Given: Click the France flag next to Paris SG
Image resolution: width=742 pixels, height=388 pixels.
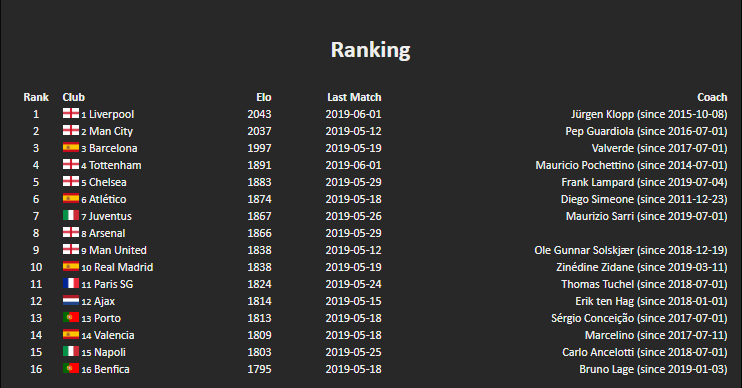Looking at the screenshot, I should (x=71, y=283).
